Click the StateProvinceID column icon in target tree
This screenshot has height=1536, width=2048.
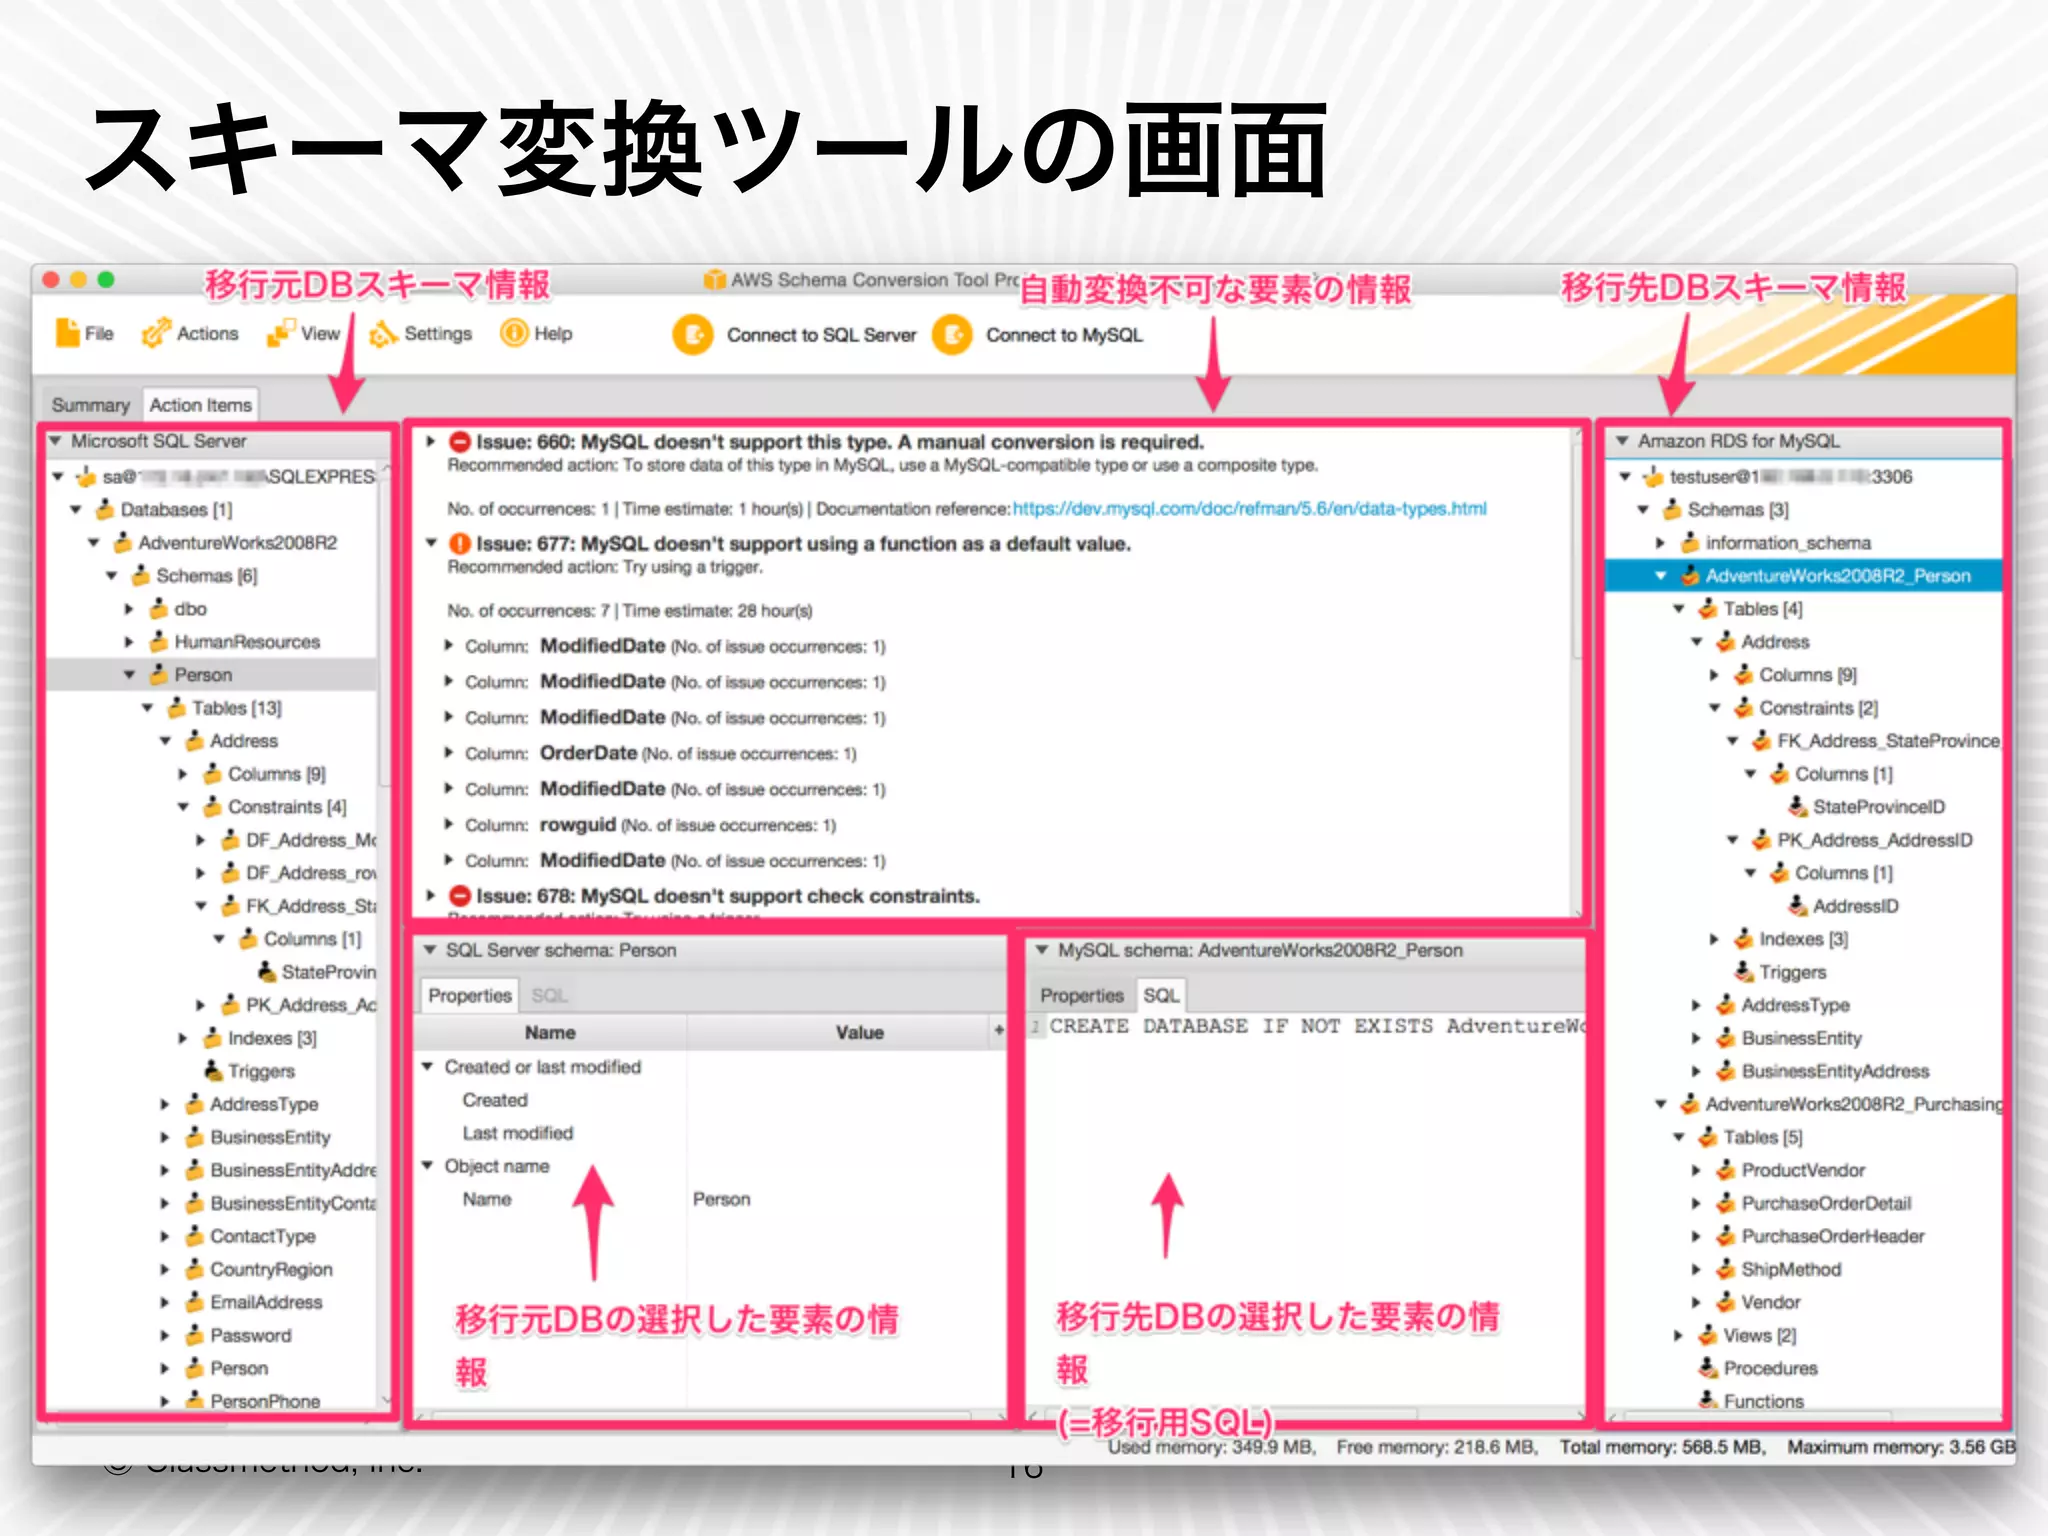click(x=1798, y=806)
